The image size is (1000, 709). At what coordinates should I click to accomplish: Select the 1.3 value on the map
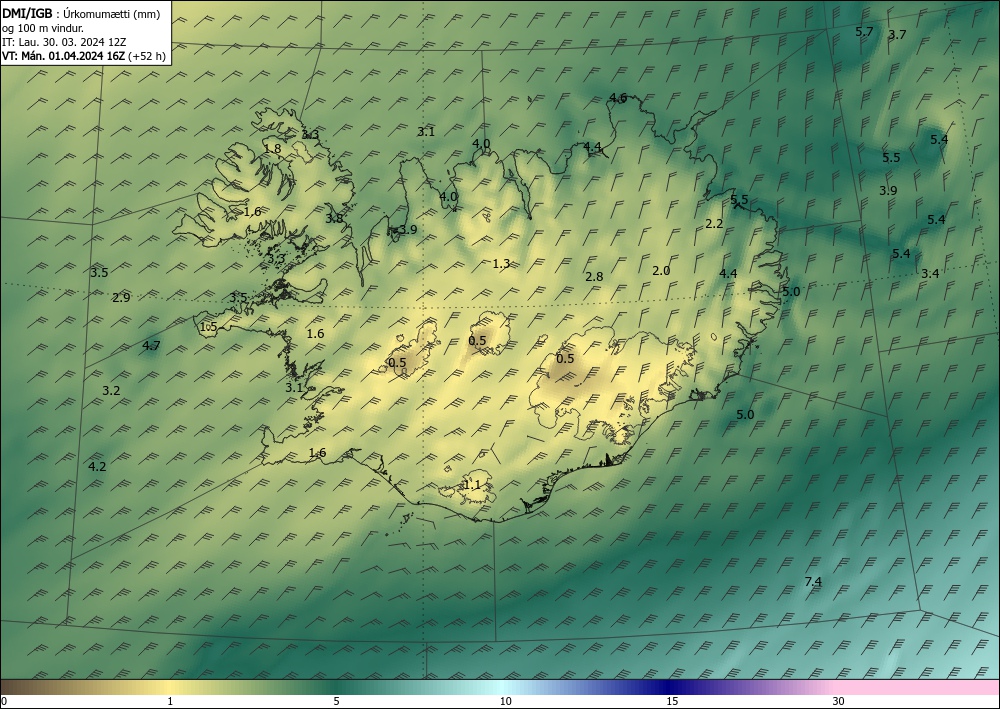pyautogui.click(x=501, y=263)
